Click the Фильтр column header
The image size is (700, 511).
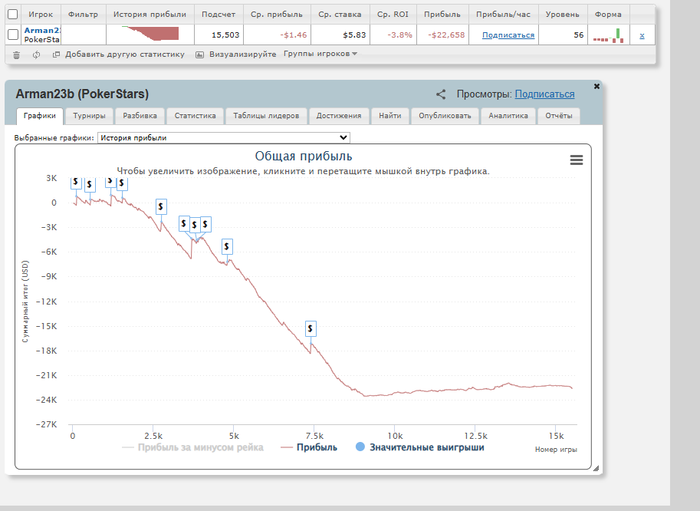click(x=83, y=14)
